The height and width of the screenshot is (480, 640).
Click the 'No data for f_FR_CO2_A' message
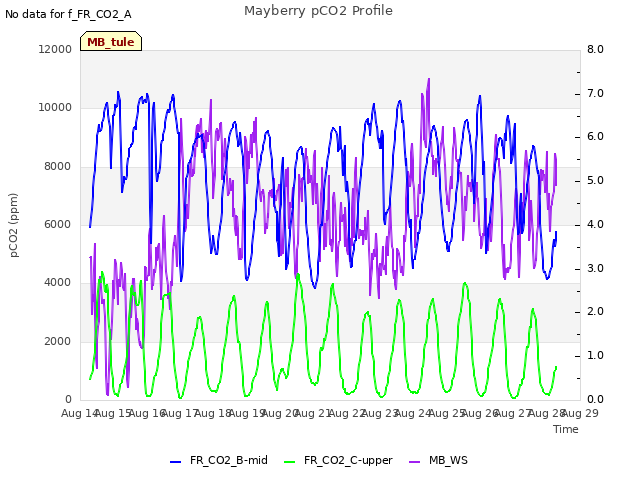coord(68,14)
